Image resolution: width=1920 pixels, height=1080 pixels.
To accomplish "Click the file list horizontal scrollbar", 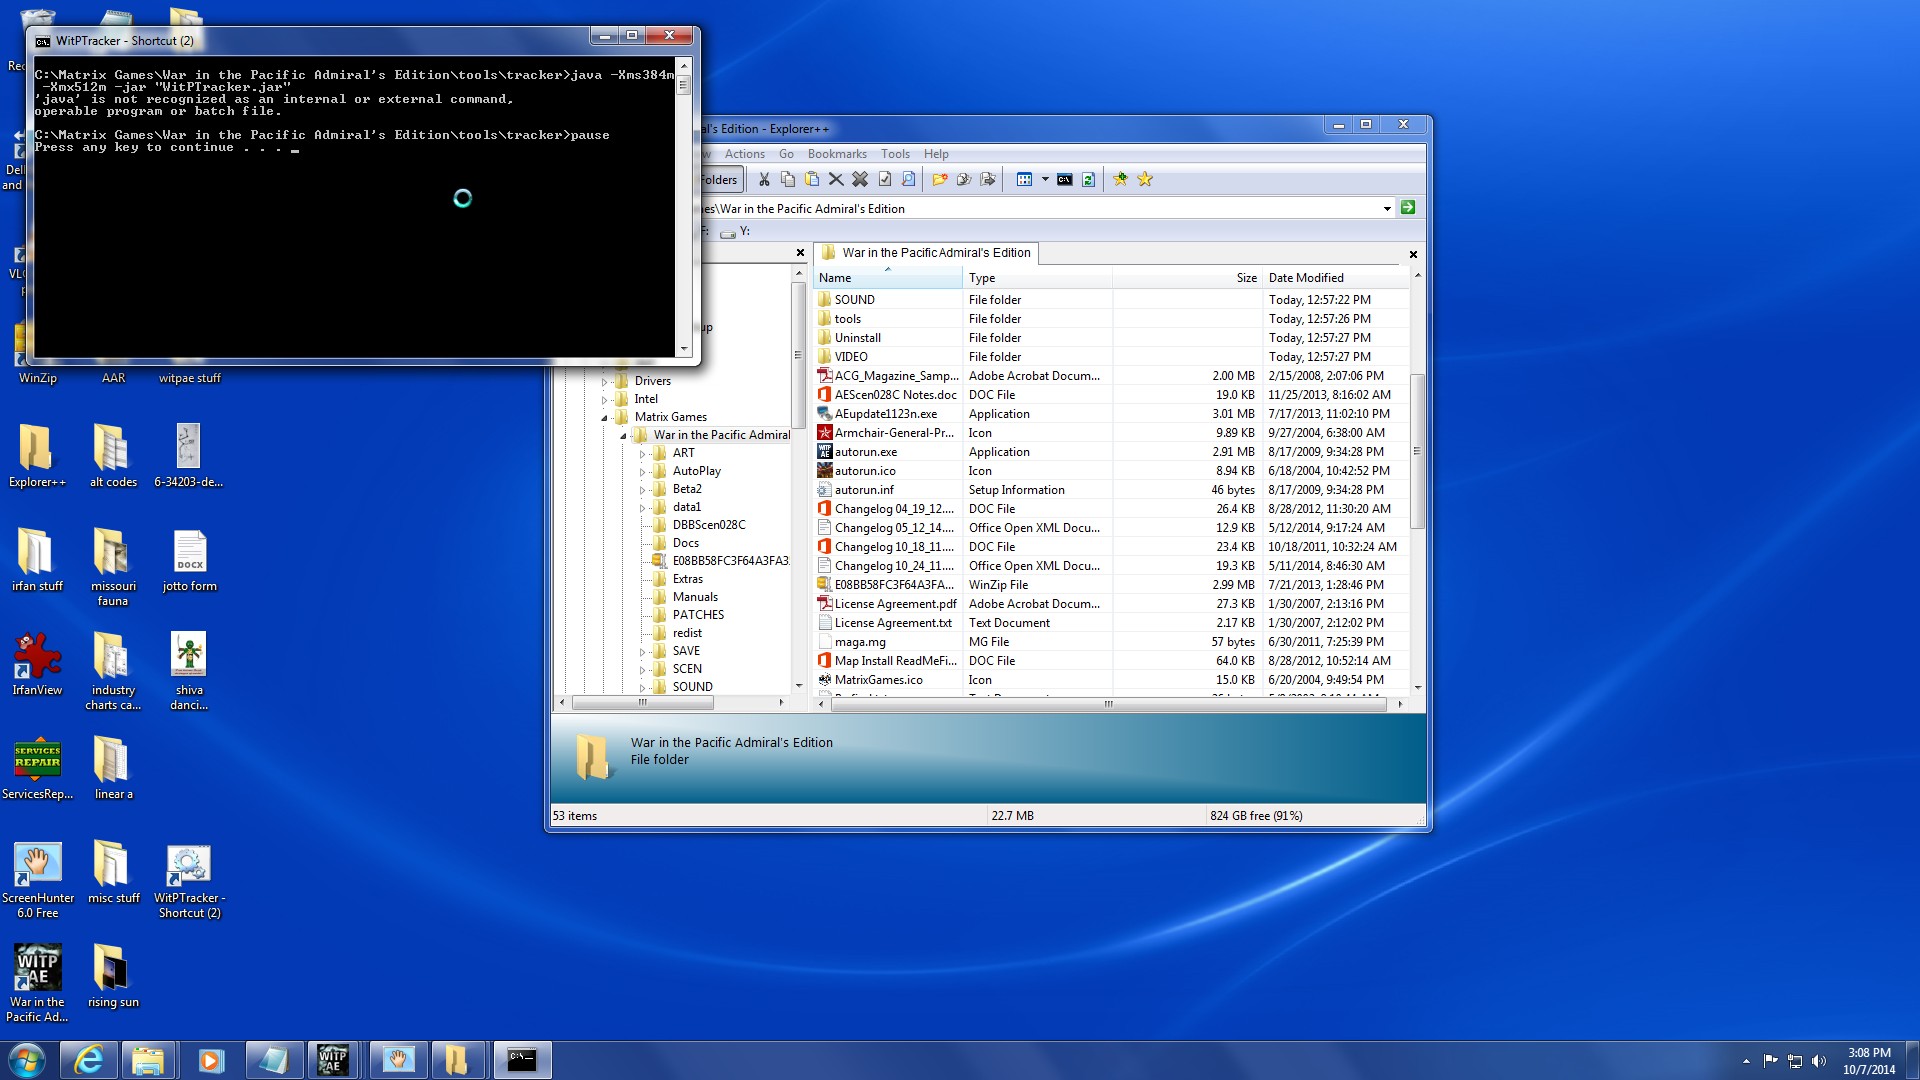I will tap(1109, 704).
